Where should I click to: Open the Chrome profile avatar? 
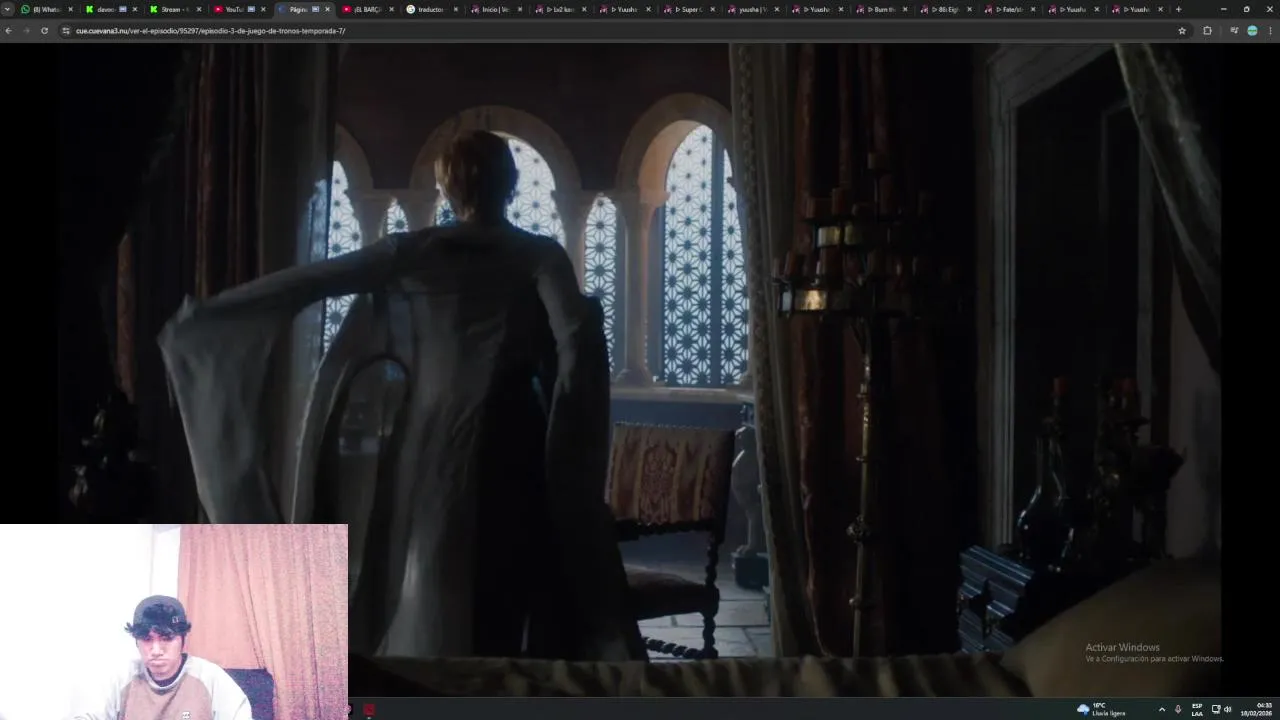[1252, 31]
